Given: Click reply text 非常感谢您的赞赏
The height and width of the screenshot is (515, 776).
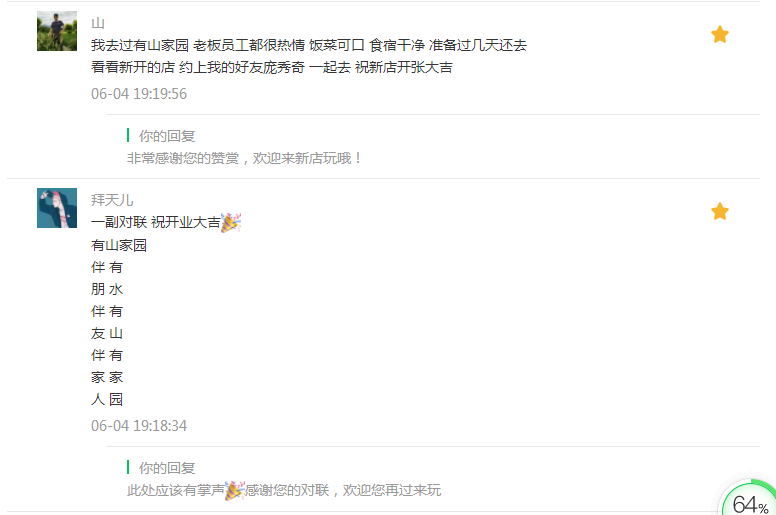Looking at the screenshot, I should pyautogui.click(x=183, y=158).
